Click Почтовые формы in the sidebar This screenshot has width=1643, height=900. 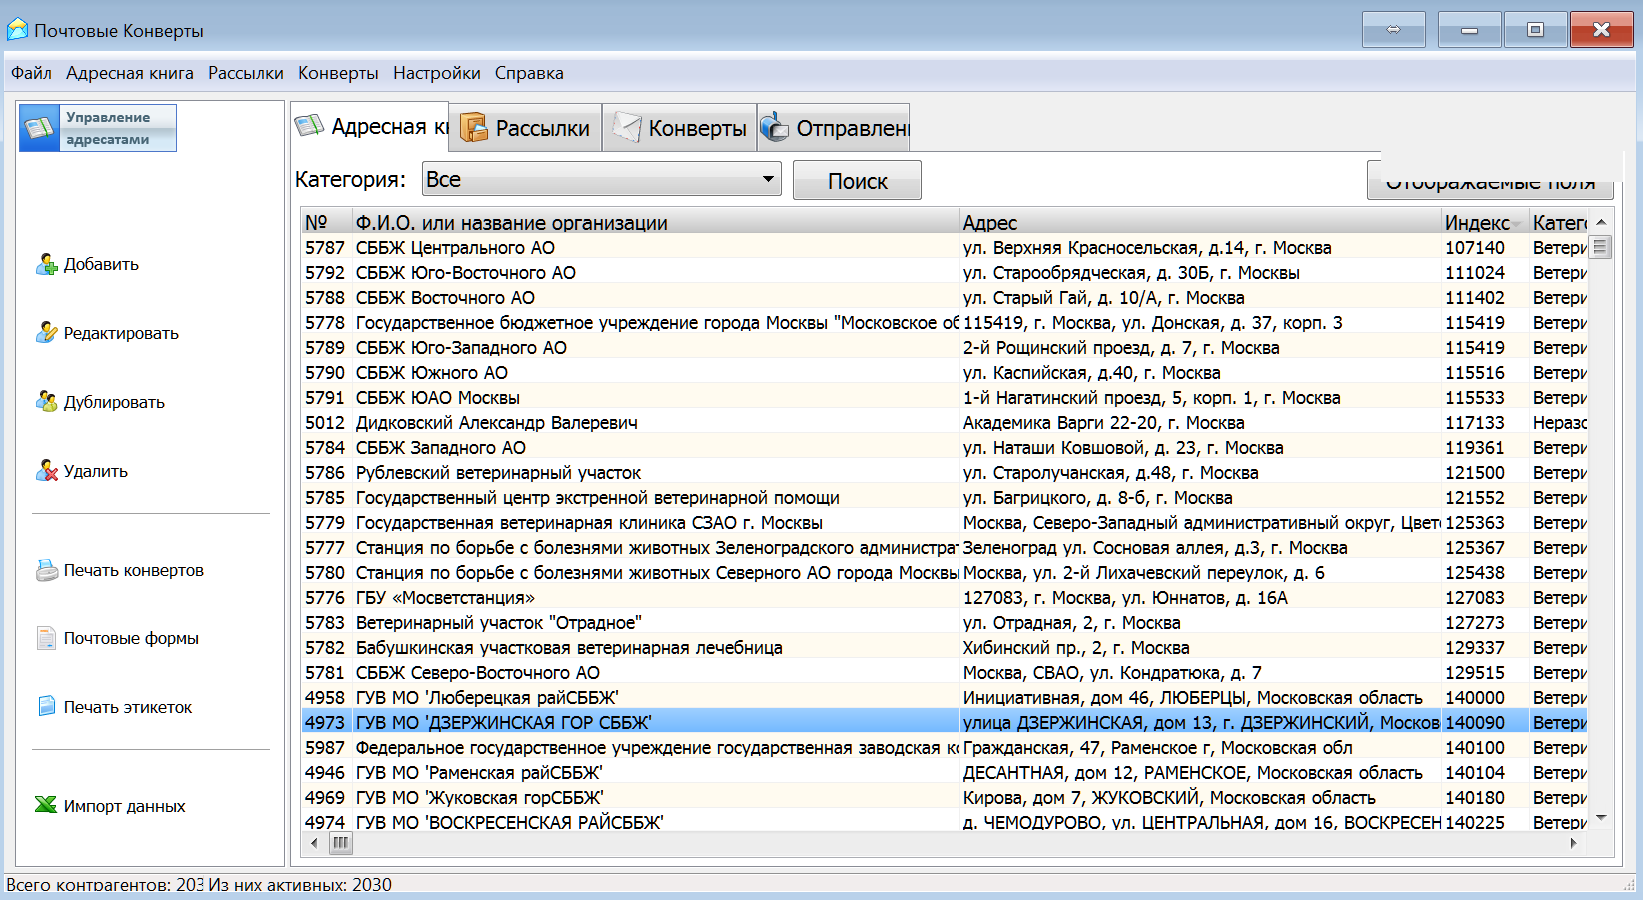[131, 638]
